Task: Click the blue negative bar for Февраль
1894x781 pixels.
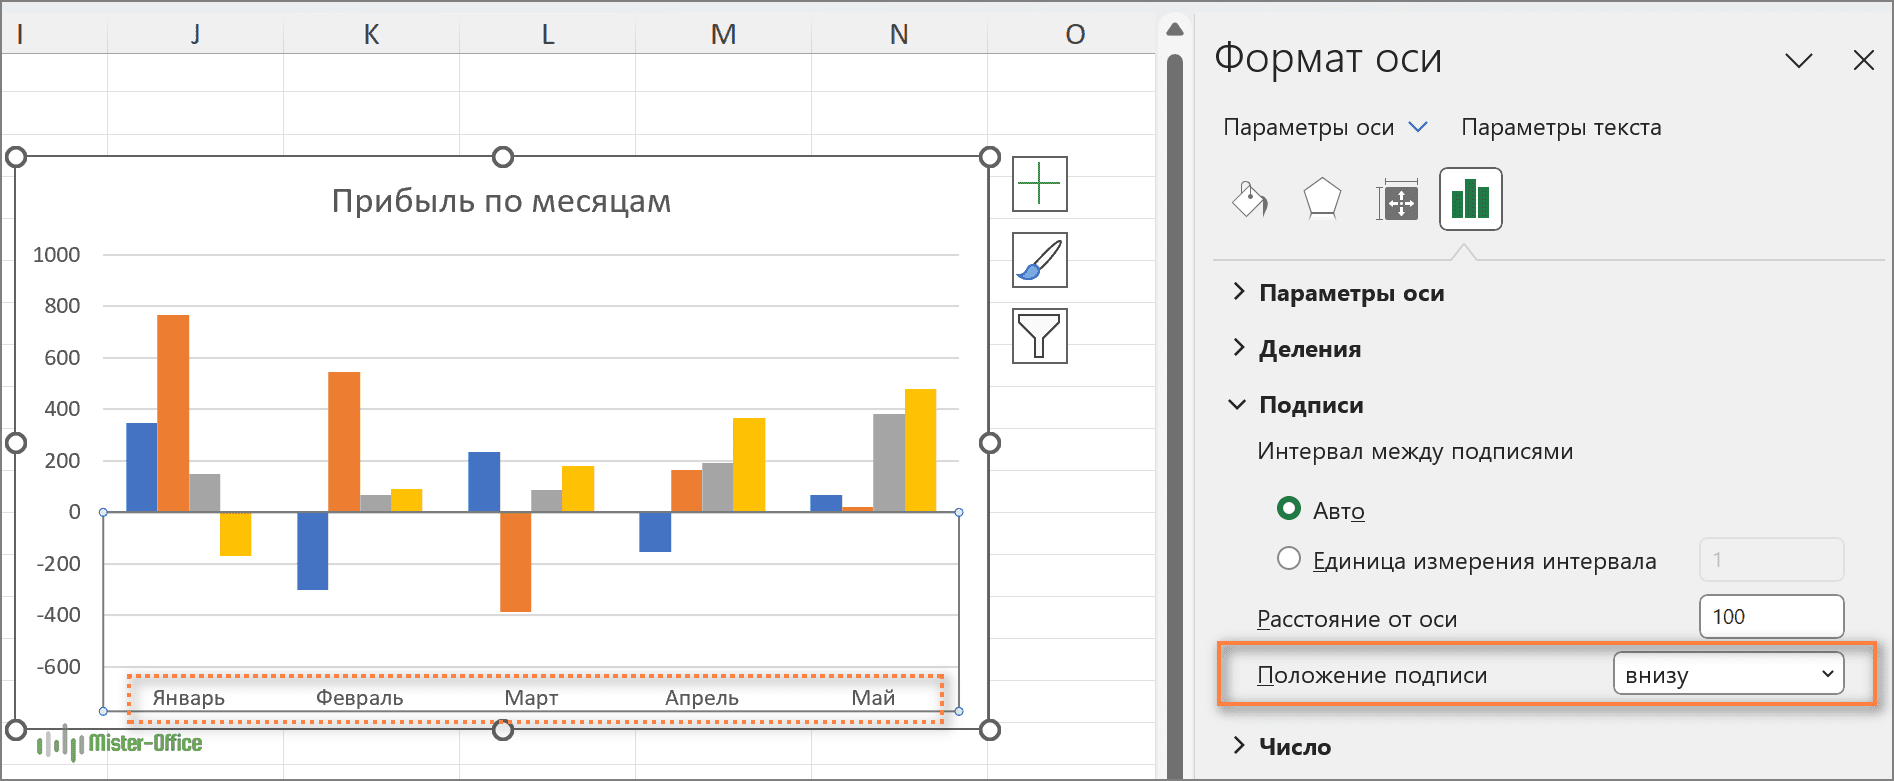Action: coord(313,551)
